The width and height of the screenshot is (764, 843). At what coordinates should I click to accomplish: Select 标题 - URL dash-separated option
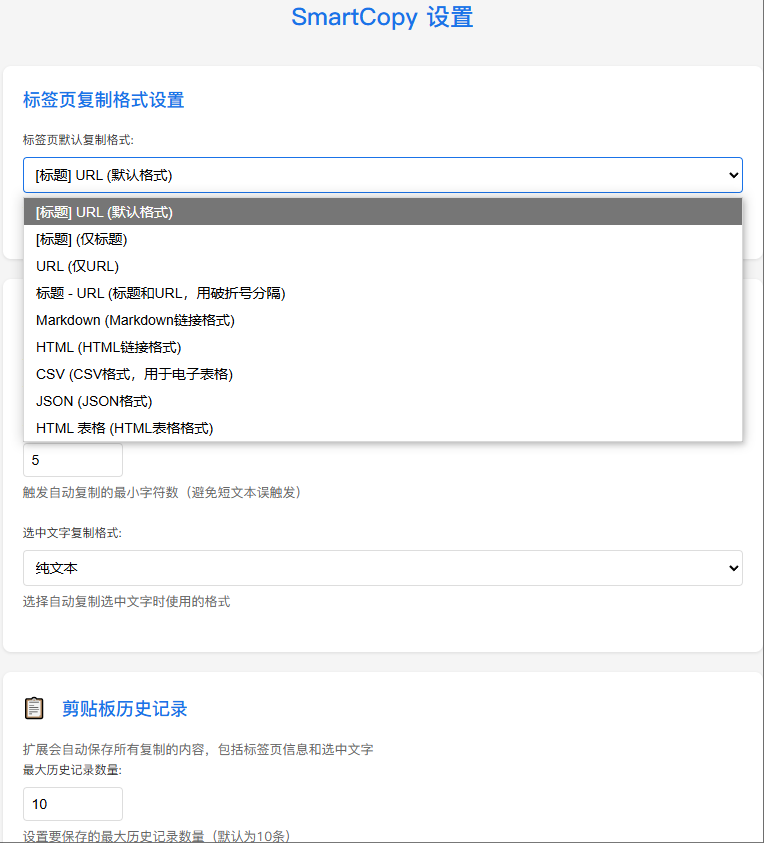pos(382,293)
